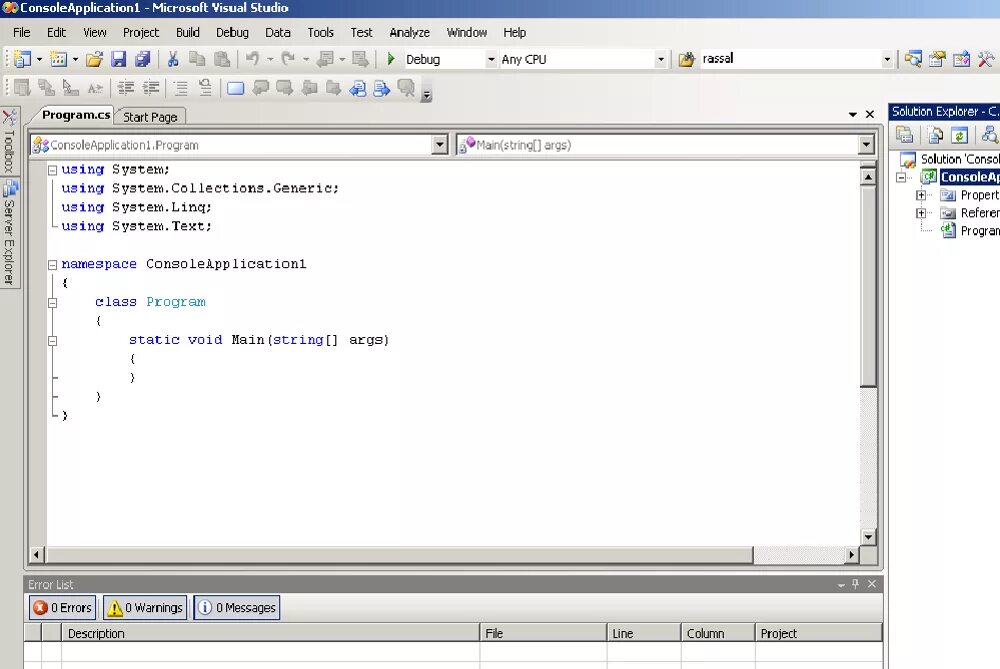
Task: Undo the last action via toolbar
Action: pyautogui.click(x=253, y=59)
